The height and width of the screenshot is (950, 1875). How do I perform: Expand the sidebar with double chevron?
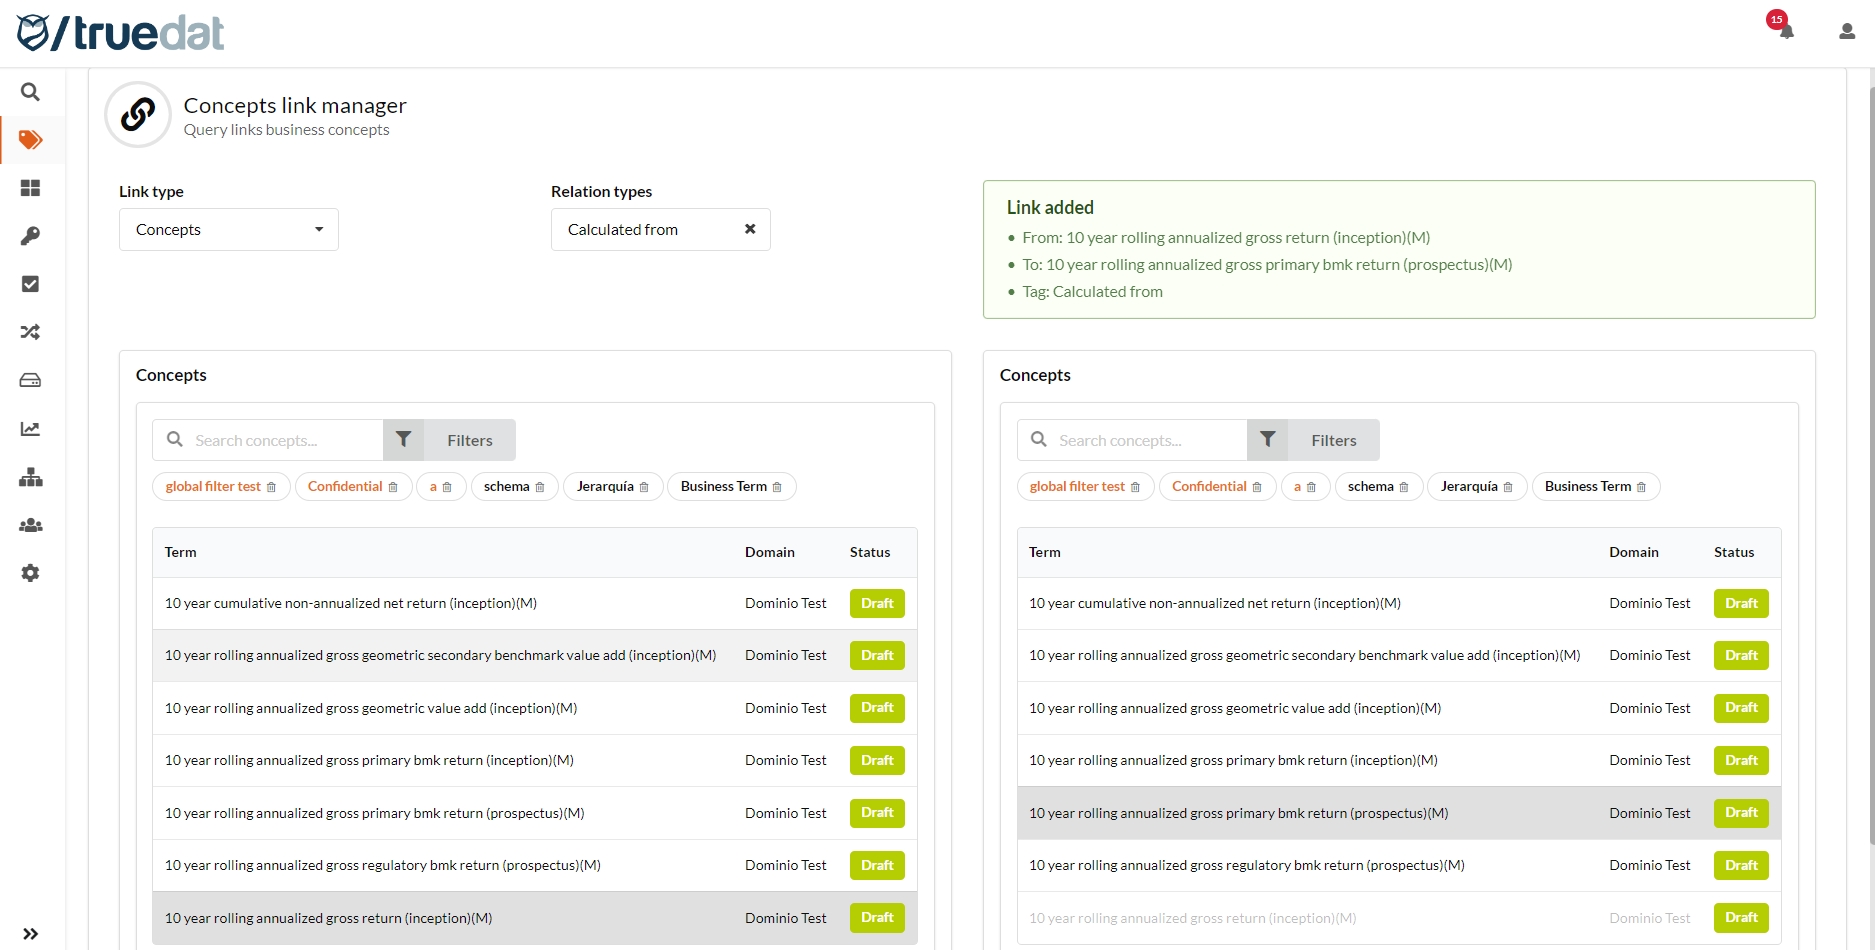pos(30,933)
